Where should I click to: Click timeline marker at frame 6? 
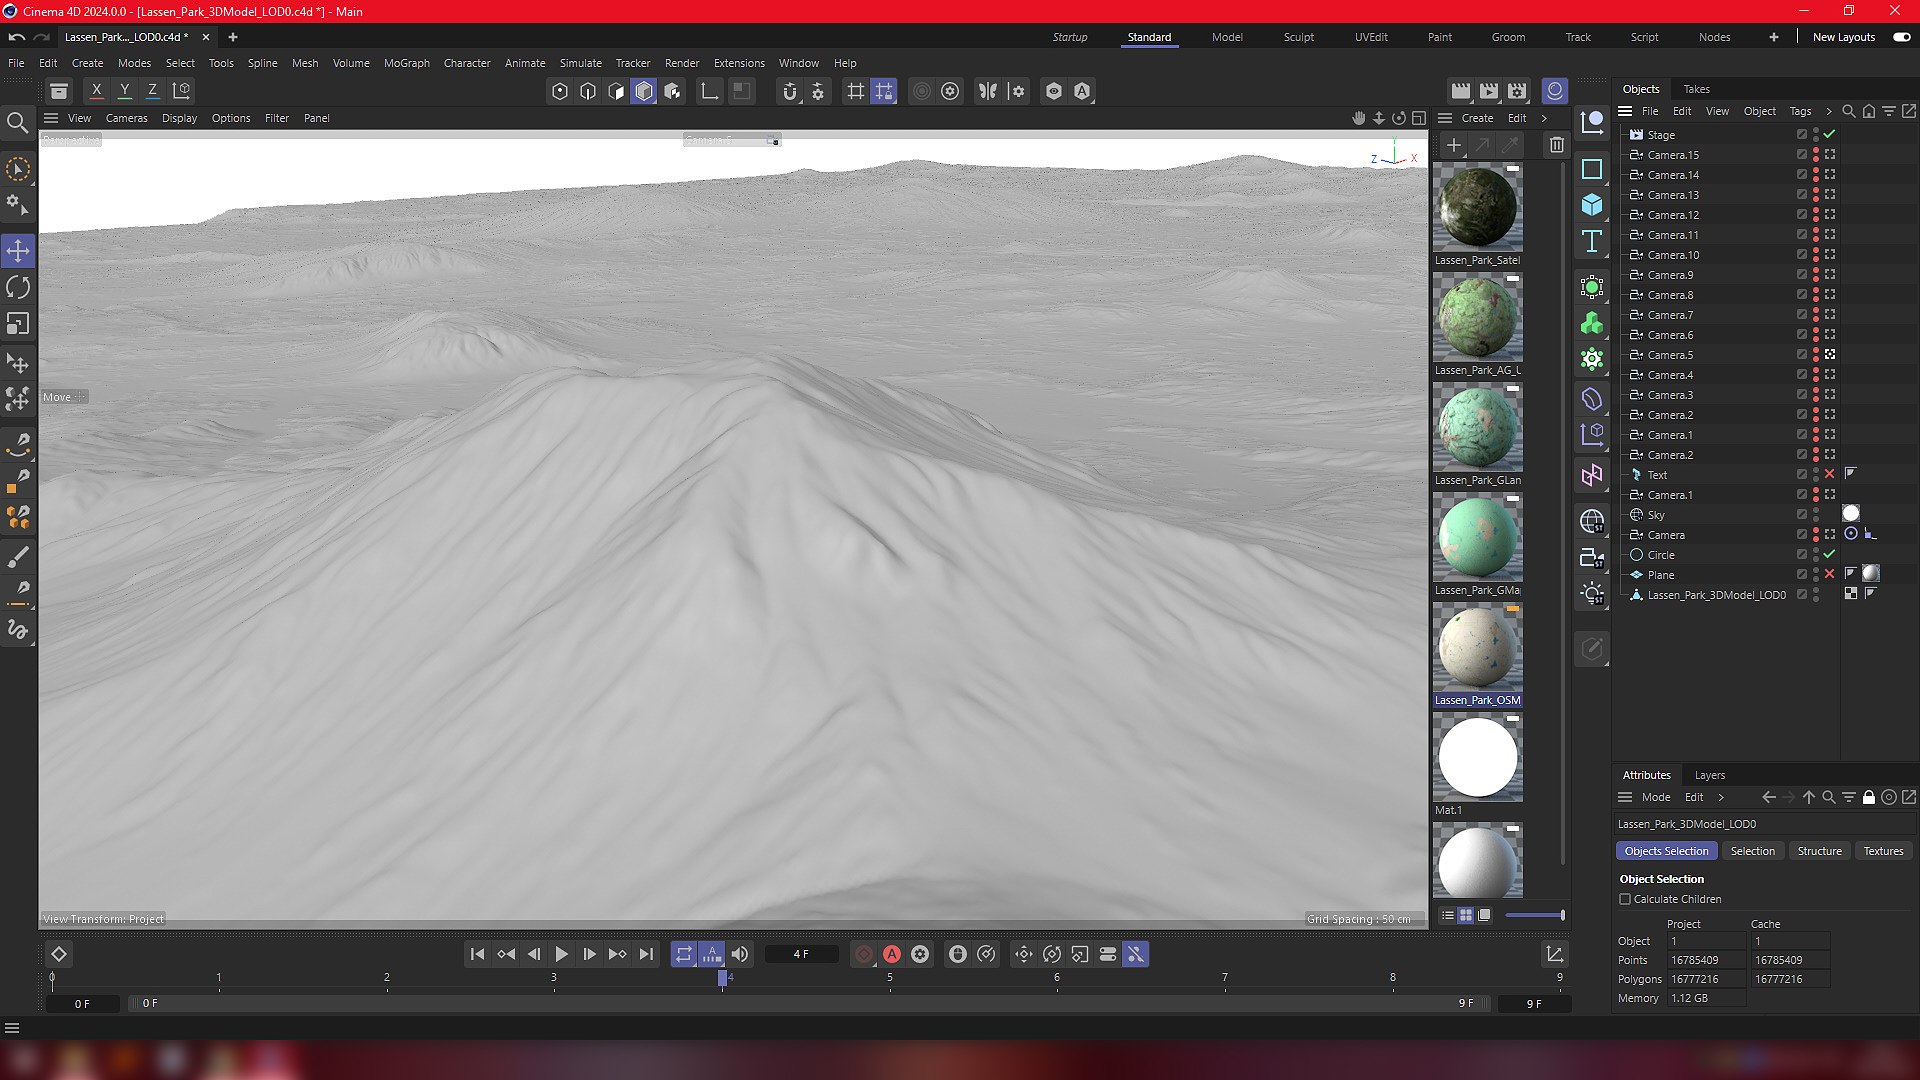1057,978
